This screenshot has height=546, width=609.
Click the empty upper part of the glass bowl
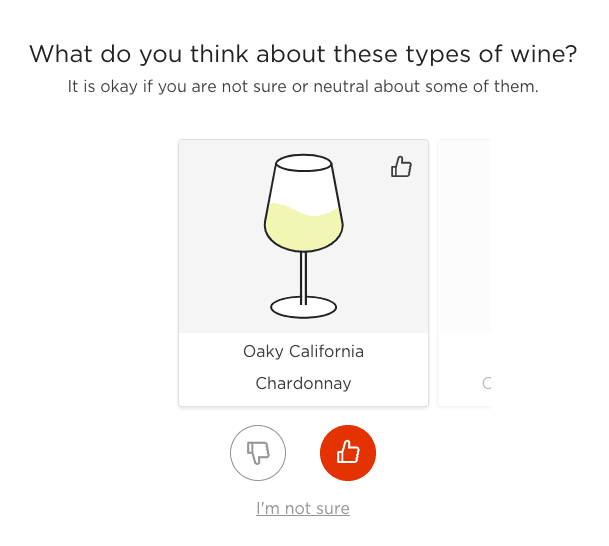point(303,185)
